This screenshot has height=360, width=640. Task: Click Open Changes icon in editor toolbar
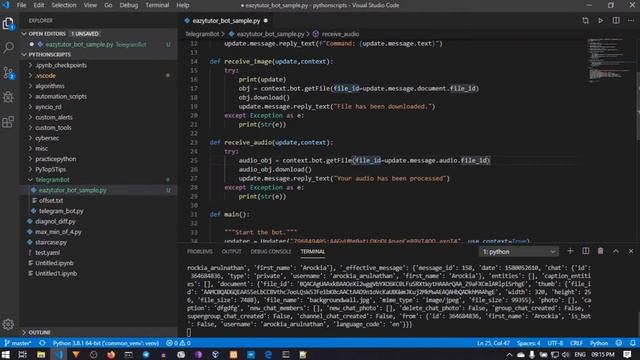coord(585,20)
